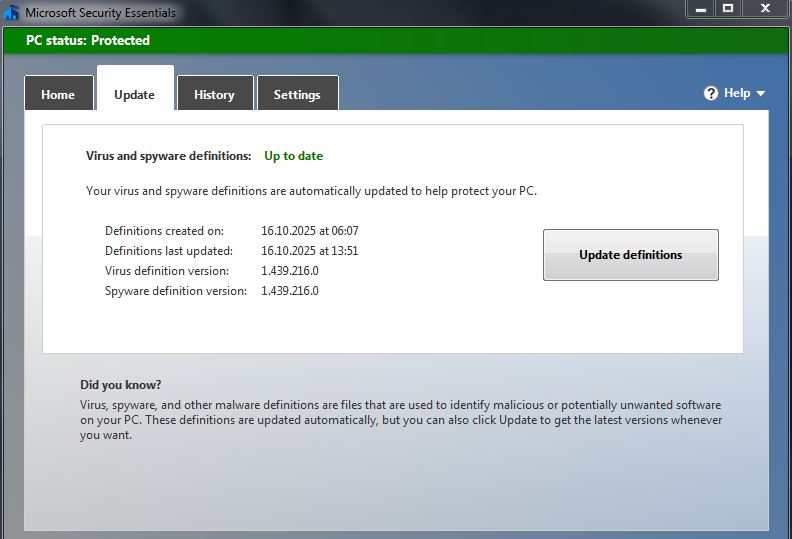Open the History tab
This screenshot has height=539, width=792.
[x=214, y=95]
